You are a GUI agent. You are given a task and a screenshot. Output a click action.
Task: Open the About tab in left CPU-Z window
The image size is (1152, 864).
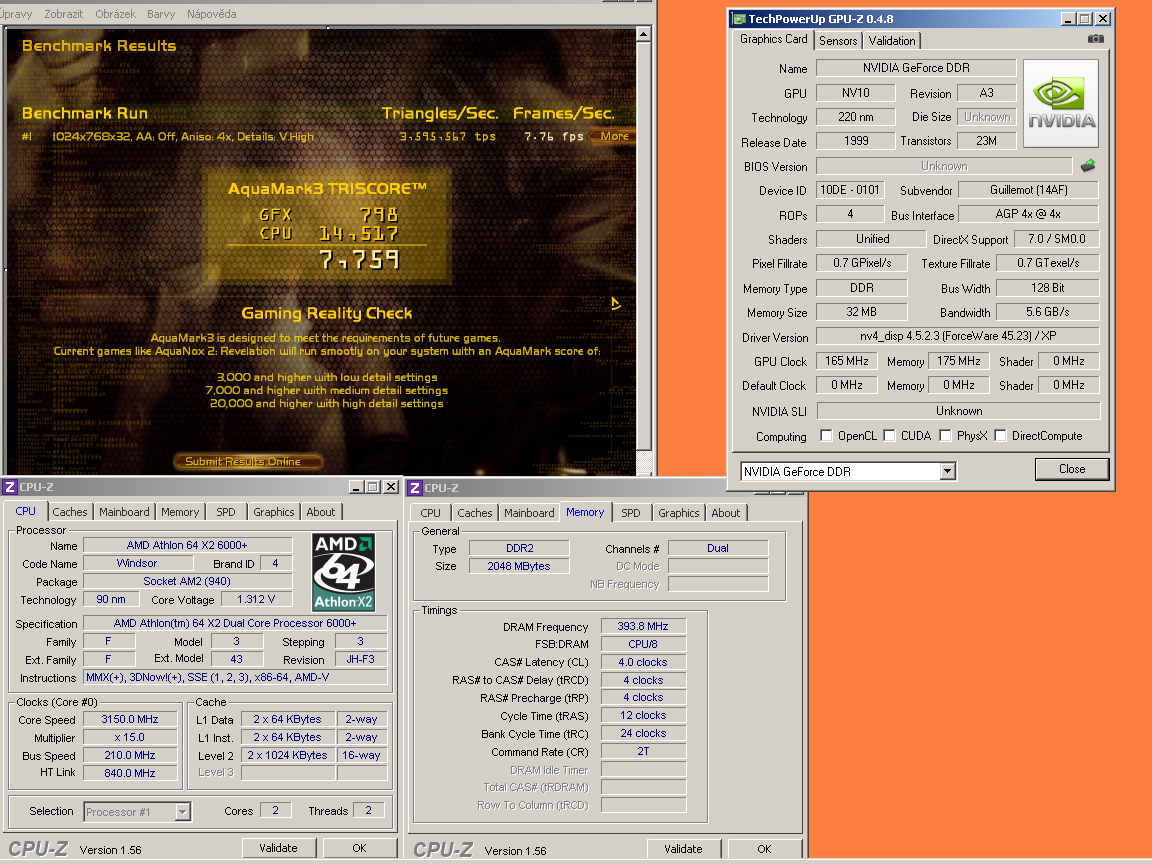coord(320,512)
